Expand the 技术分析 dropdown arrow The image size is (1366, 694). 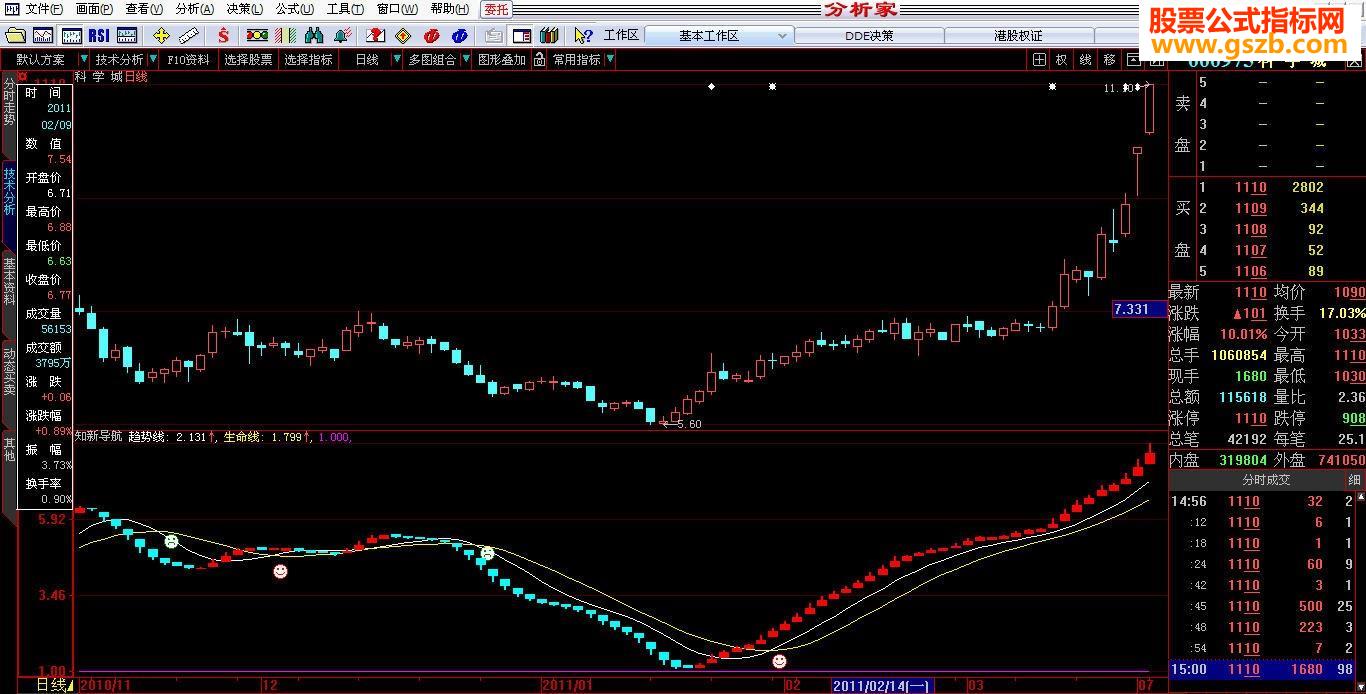(x=153, y=59)
